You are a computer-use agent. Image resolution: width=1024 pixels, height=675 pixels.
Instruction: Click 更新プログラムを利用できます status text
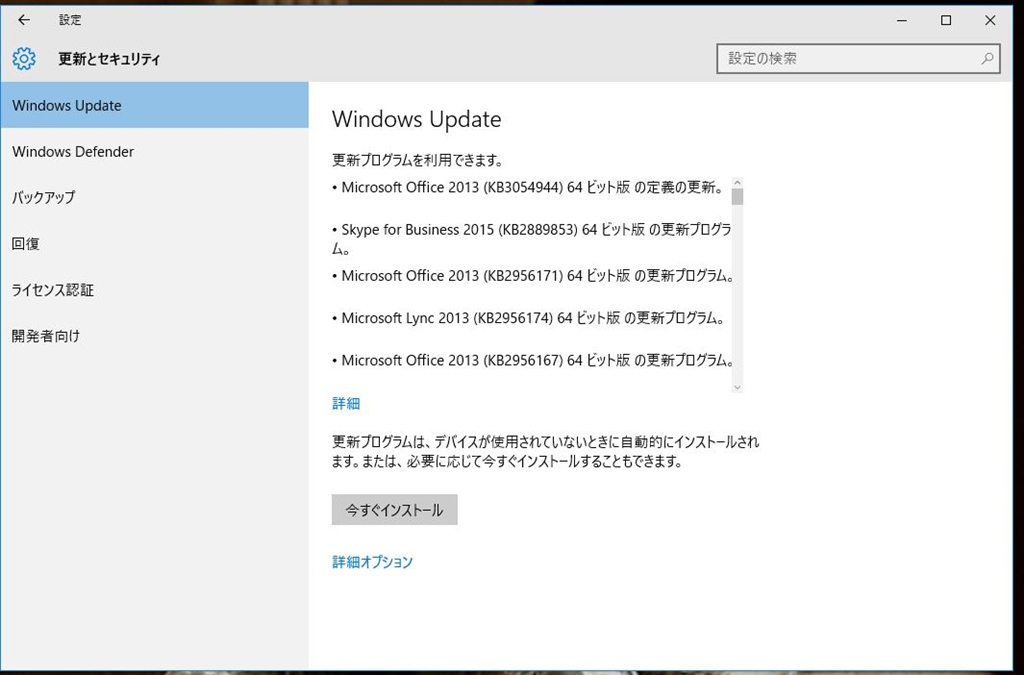(418, 160)
